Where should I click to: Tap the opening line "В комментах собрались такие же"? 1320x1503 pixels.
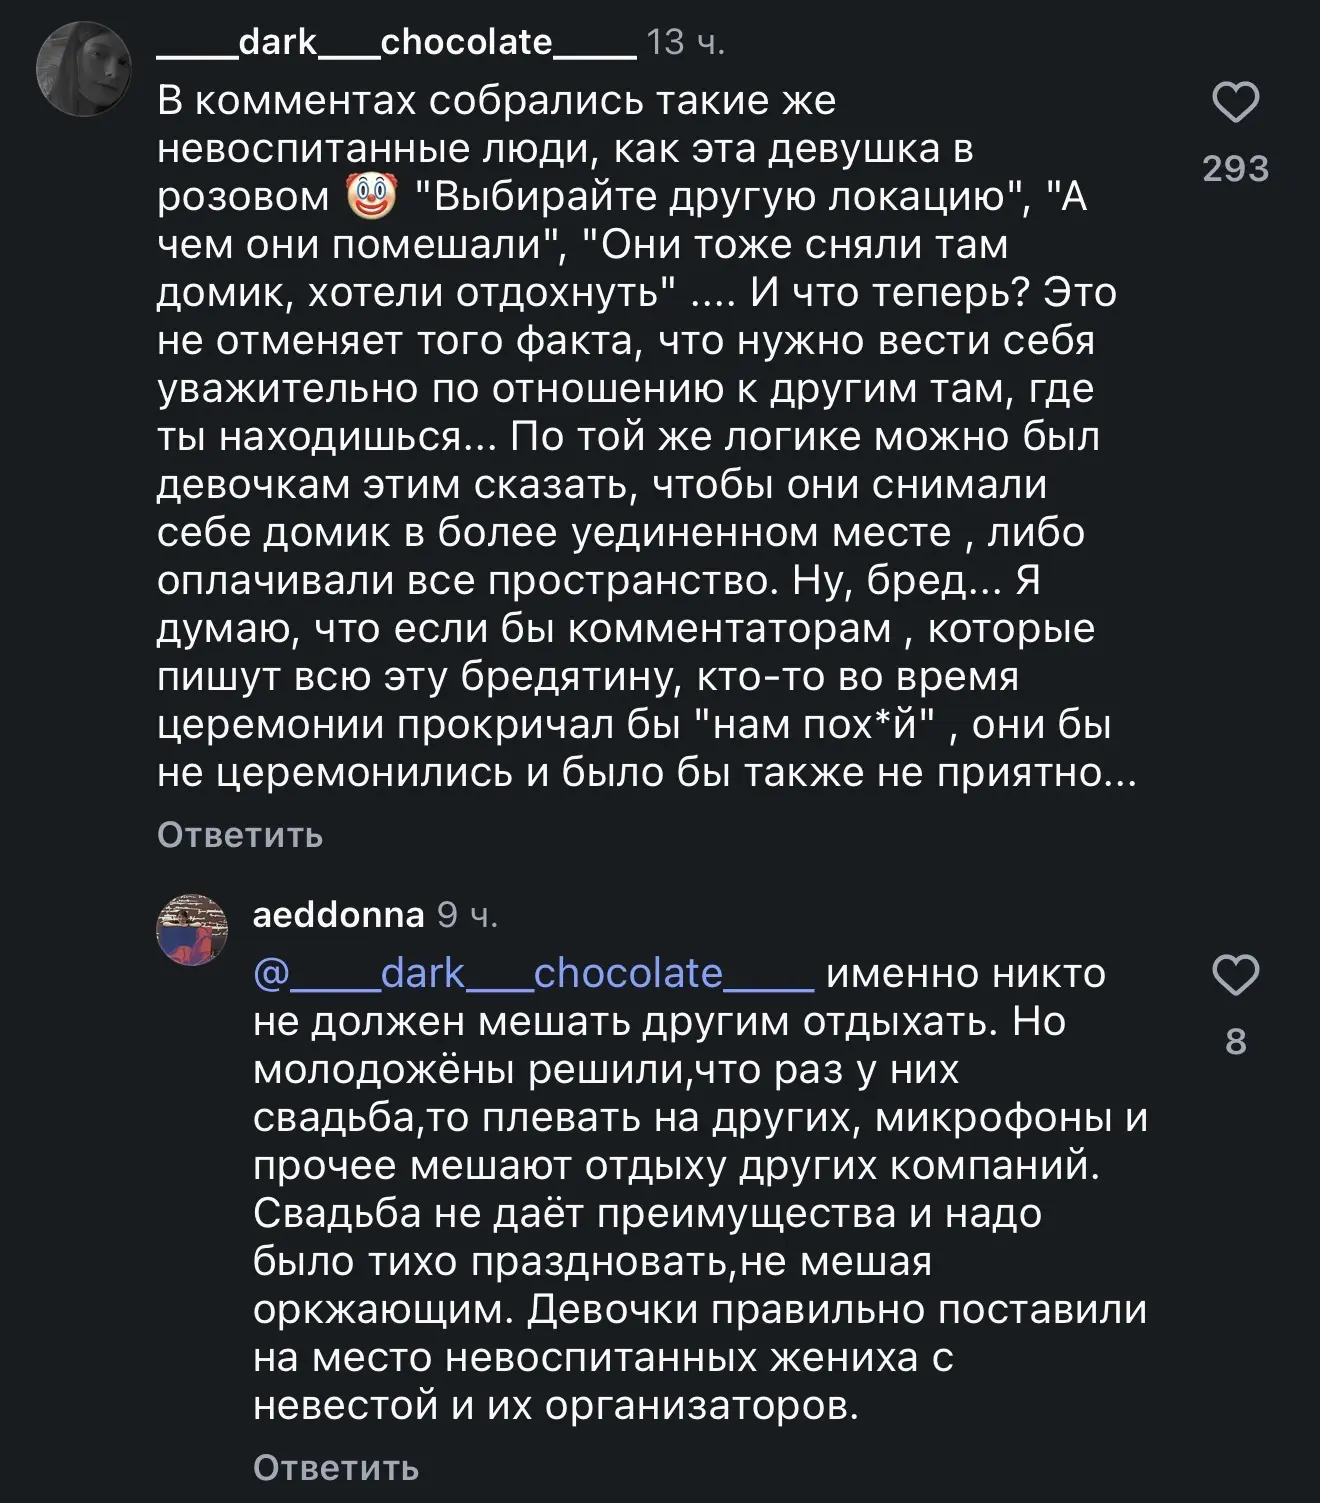496,101
